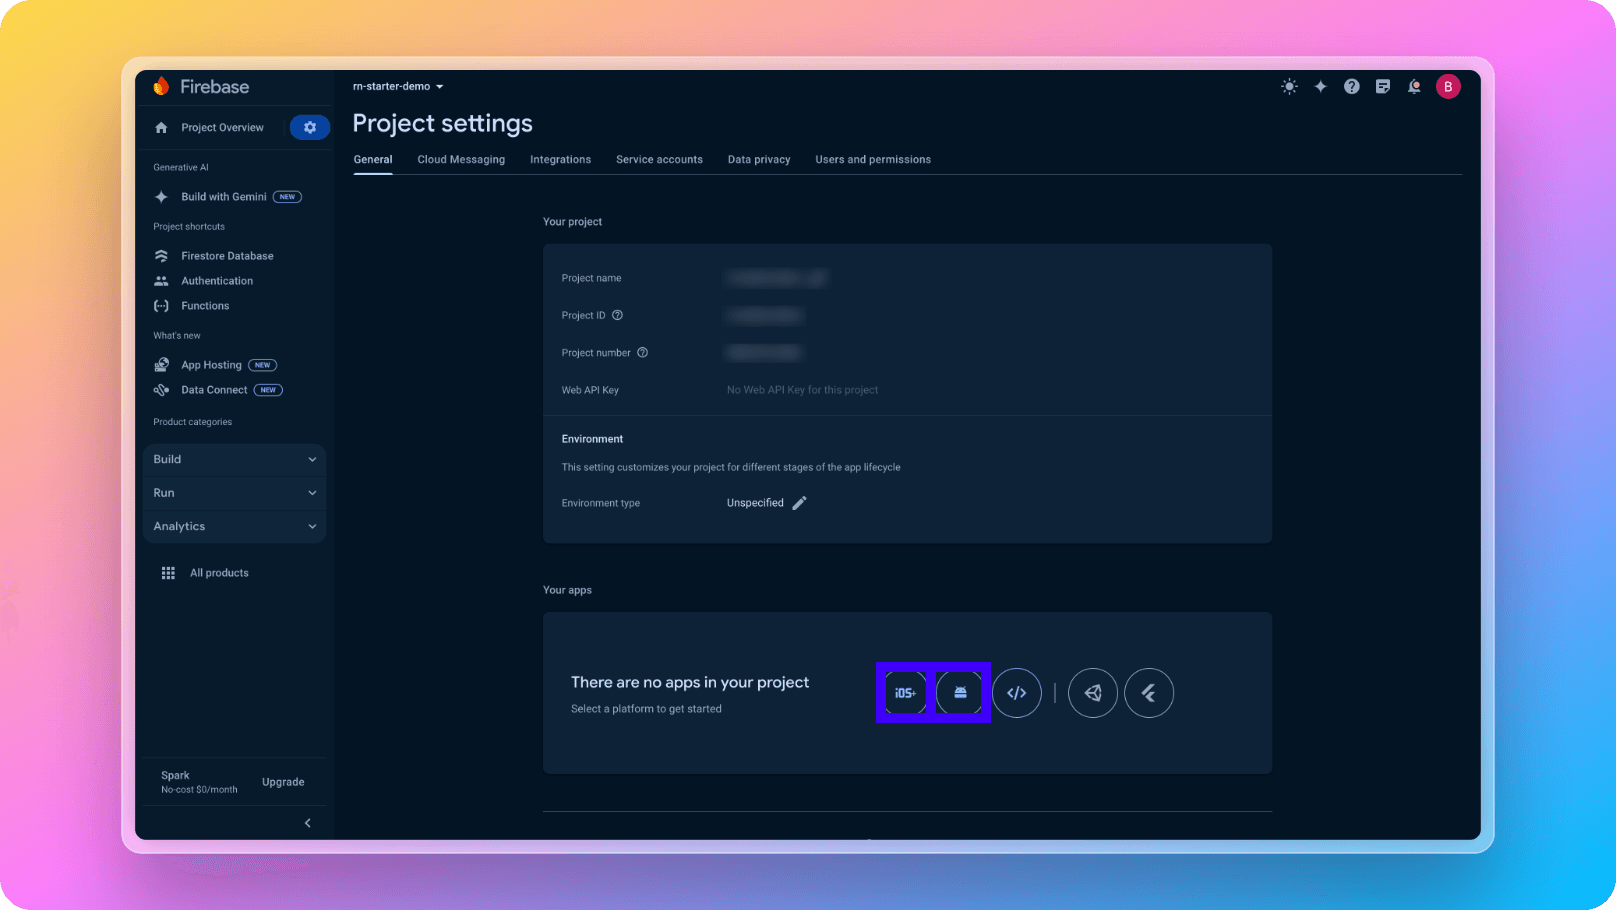Click 'No Web API Key for this project' text
1616x910 pixels.
coord(802,390)
